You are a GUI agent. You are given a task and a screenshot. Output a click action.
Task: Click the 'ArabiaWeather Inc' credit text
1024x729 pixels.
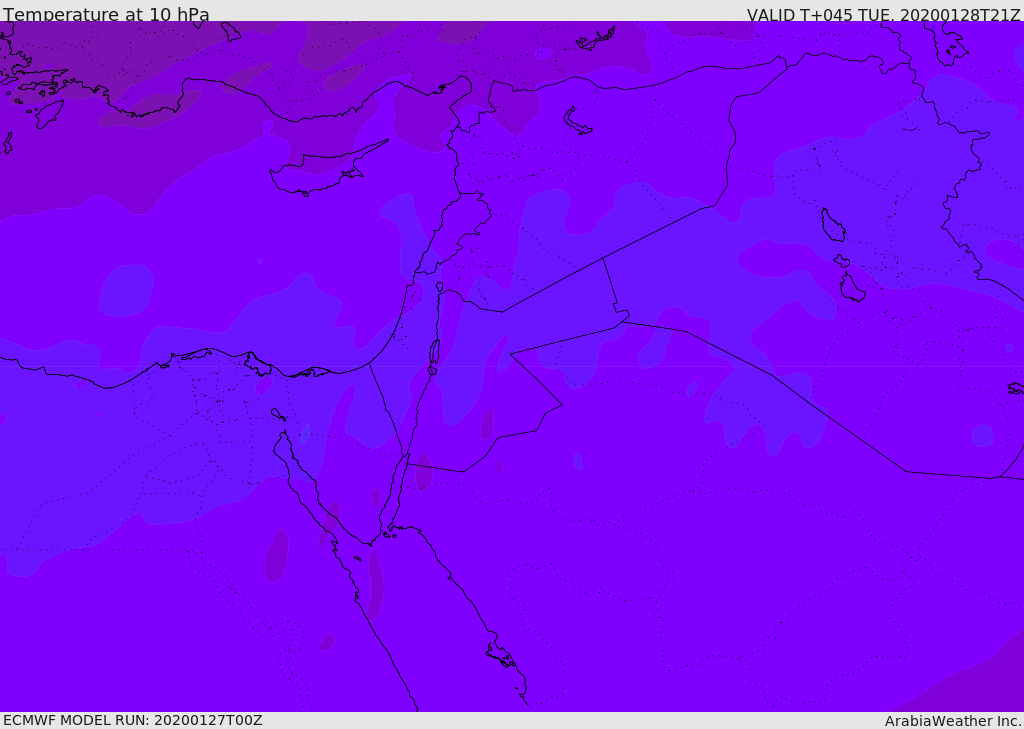click(952, 721)
